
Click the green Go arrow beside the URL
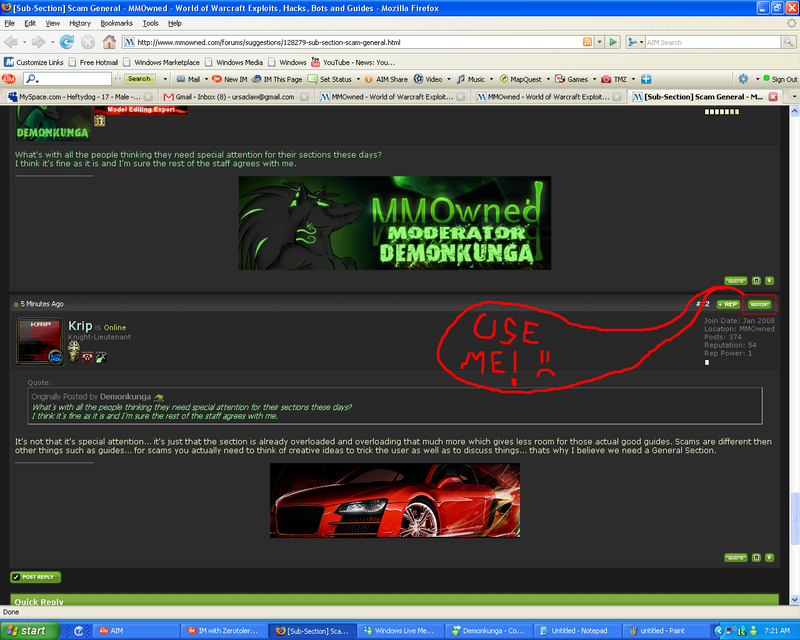click(x=613, y=42)
